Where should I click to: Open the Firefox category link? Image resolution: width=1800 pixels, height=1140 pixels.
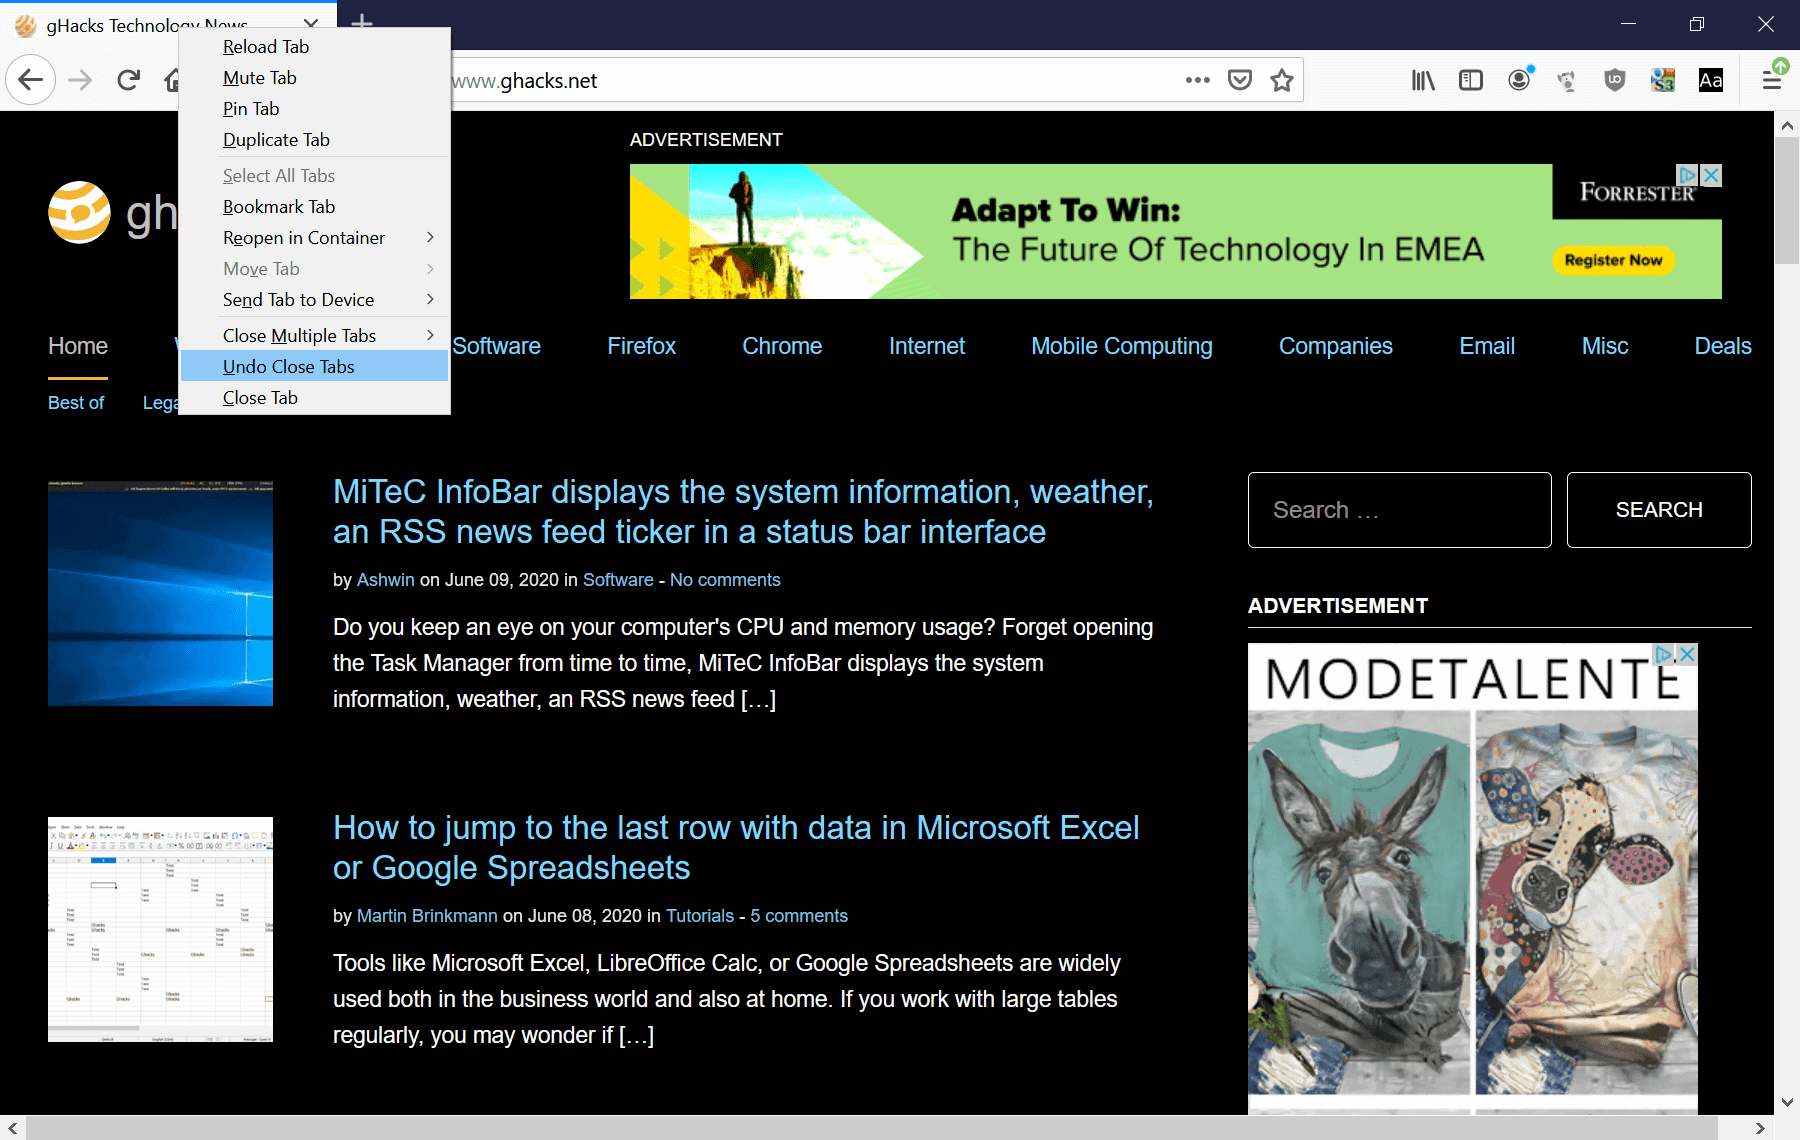tap(641, 346)
